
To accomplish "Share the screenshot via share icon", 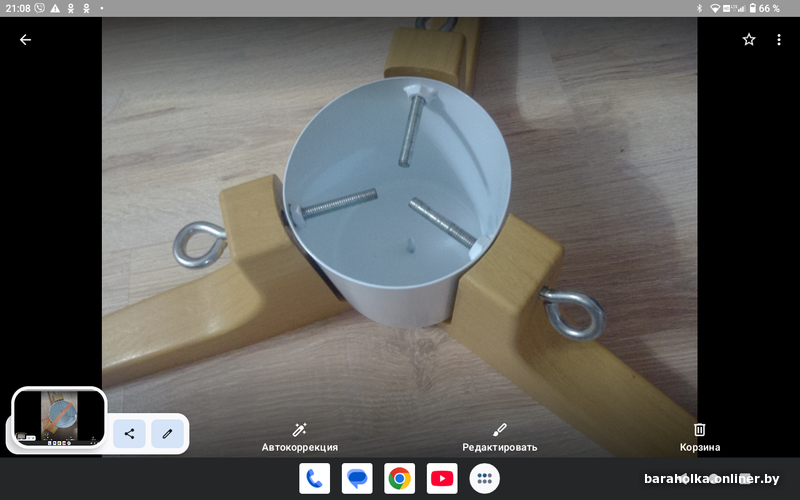I will [x=129, y=434].
